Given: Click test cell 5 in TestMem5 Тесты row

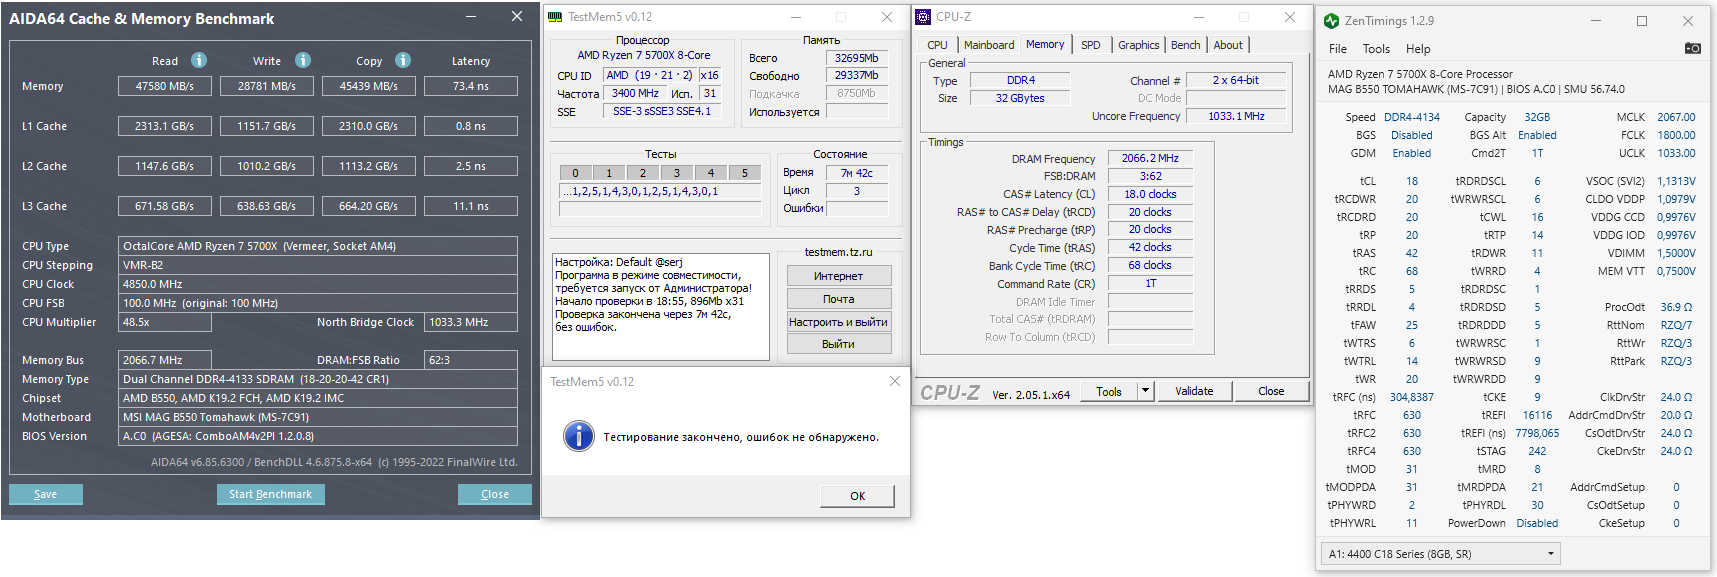Looking at the screenshot, I should [x=745, y=173].
